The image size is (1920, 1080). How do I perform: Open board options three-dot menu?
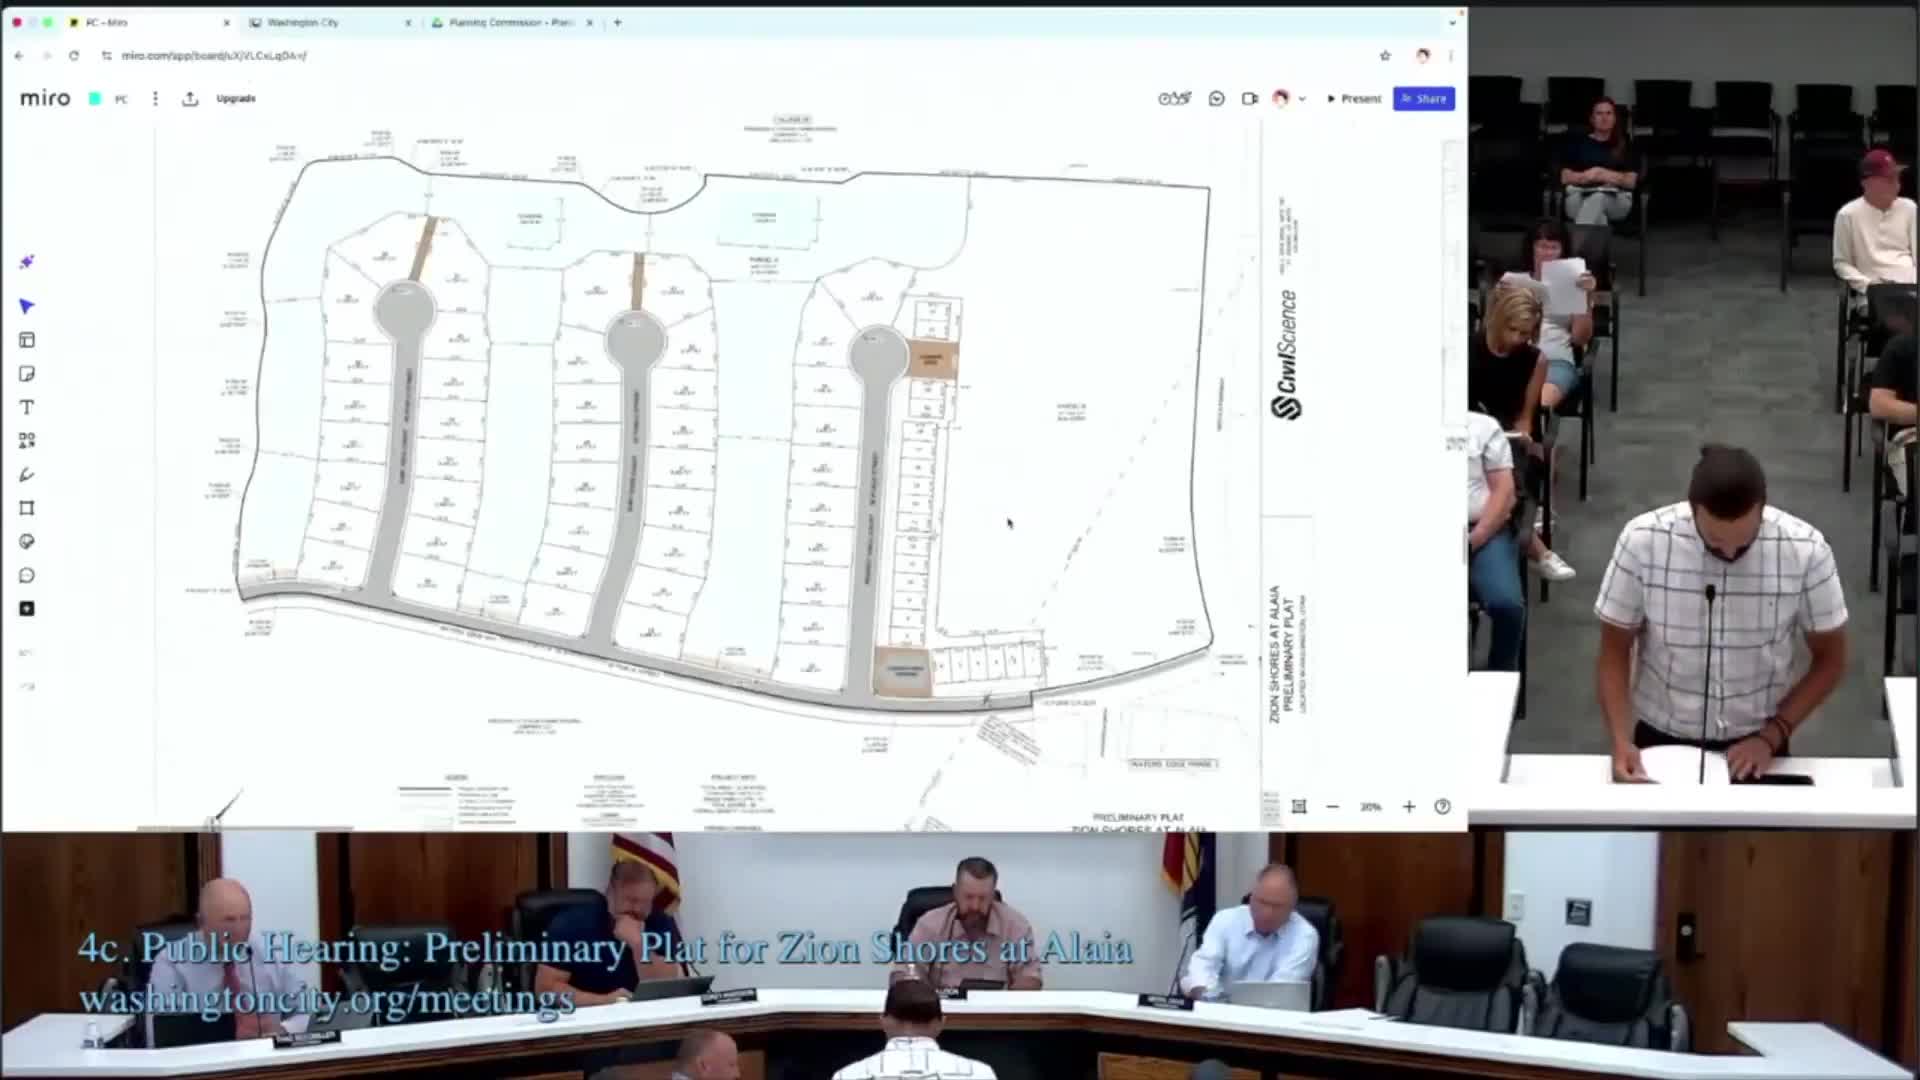coord(155,99)
